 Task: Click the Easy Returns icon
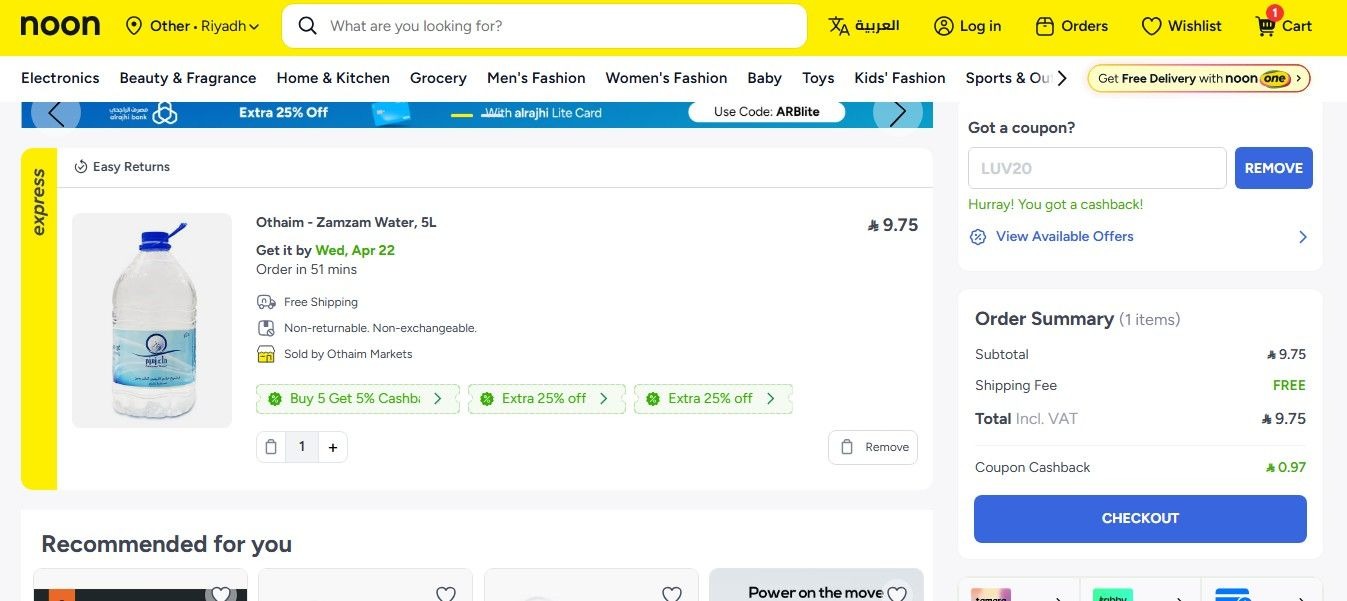point(81,167)
